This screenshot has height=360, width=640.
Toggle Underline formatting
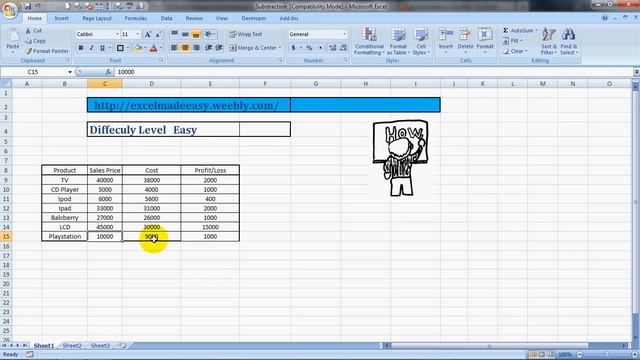tap(102, 48)
